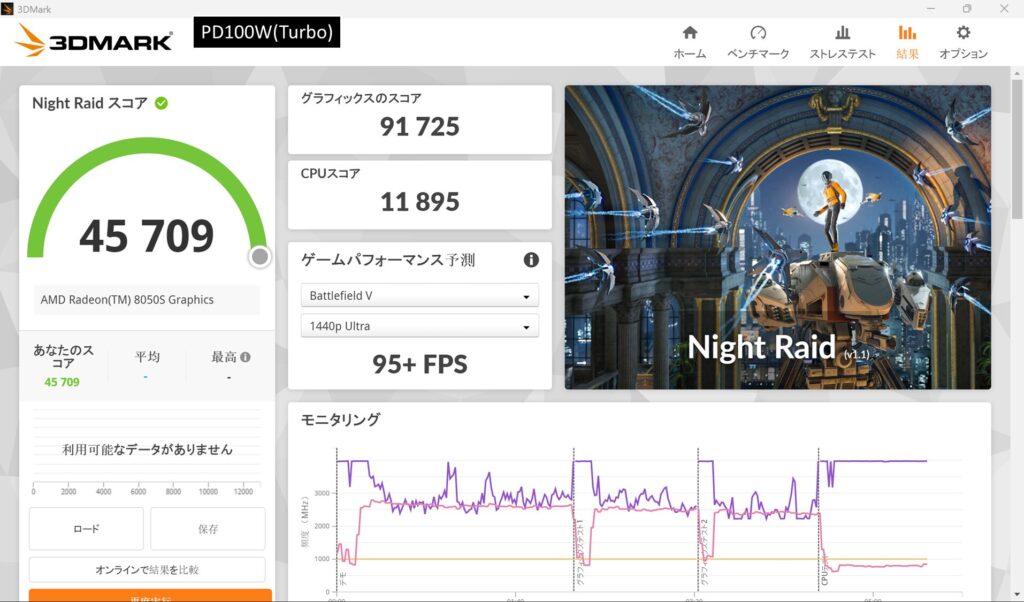Image resolution: width=1024 pixels, height=602 pixels.
Task: Open the ベンチマーク tab
Action: [x=758, y=42]
